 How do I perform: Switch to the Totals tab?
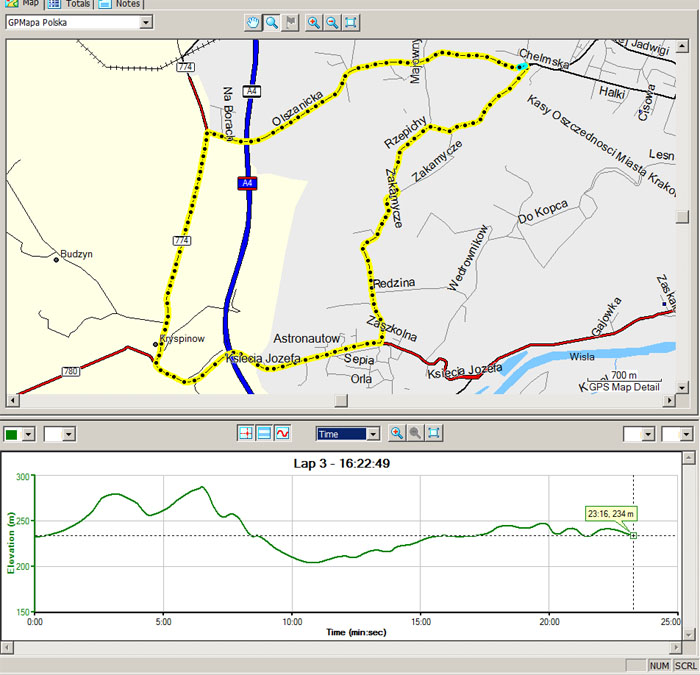coord(71,4)
